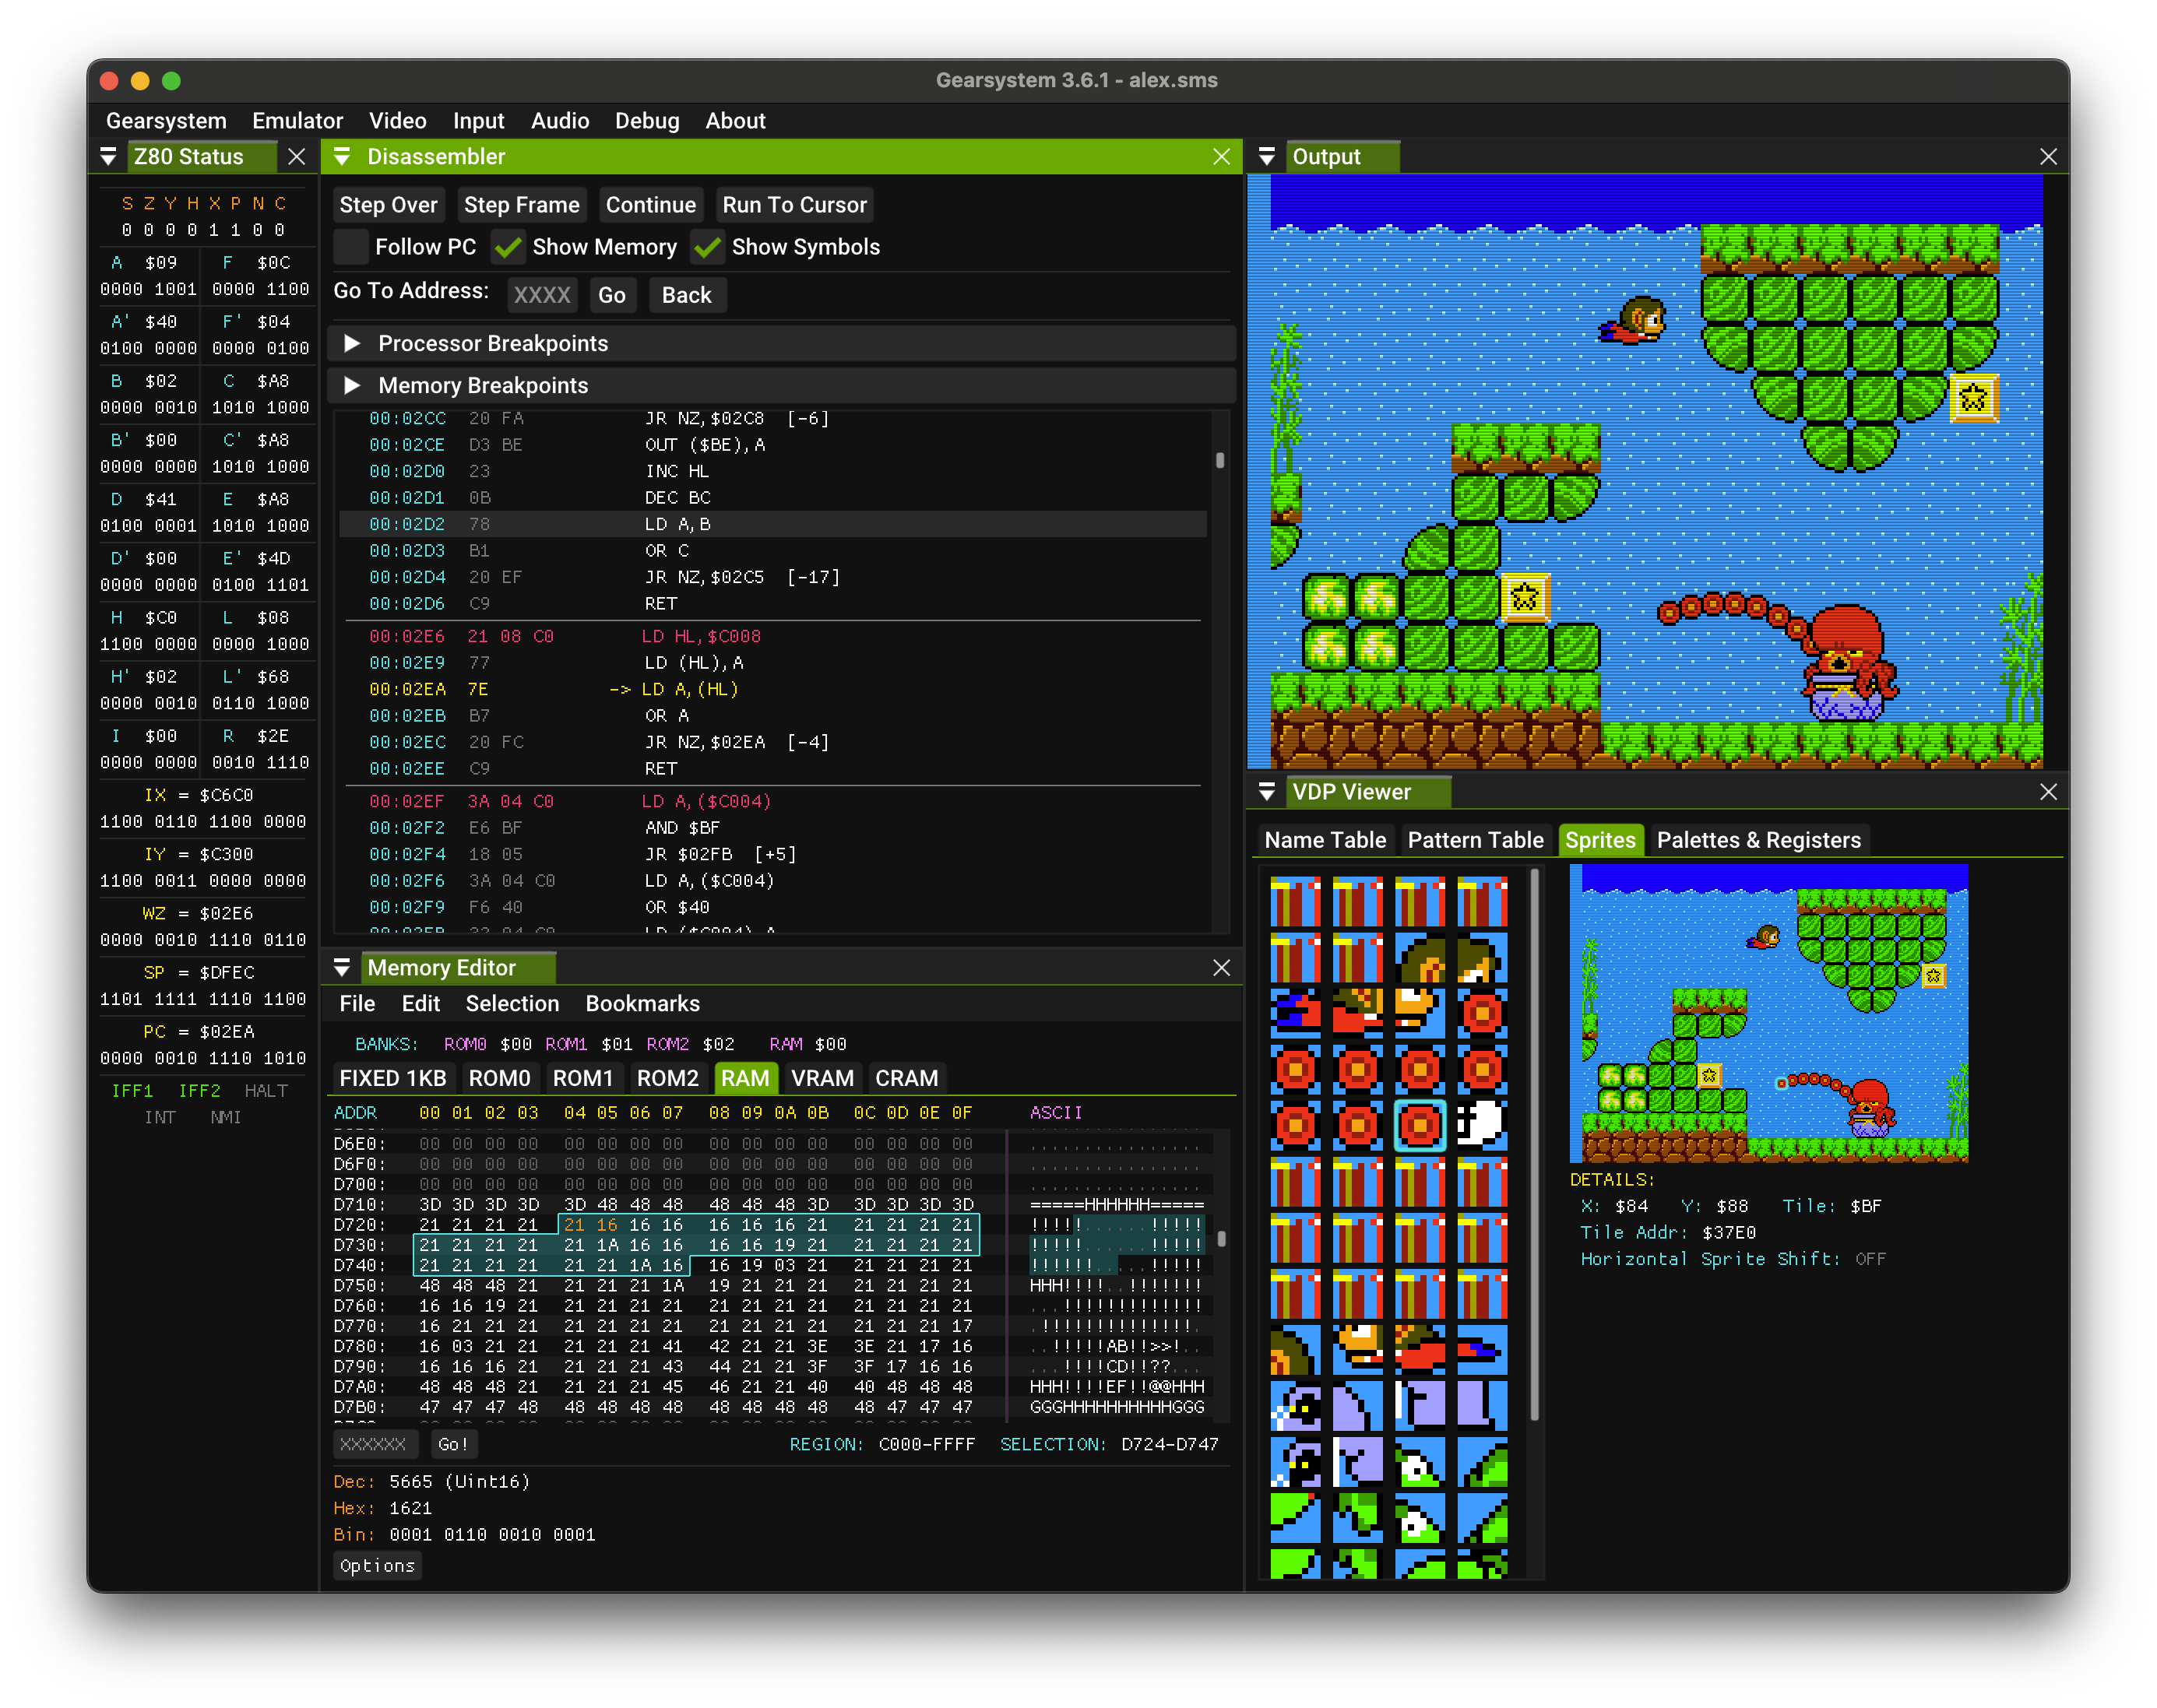
Task: Click the Go To Address input field
Action: [542, 295]
